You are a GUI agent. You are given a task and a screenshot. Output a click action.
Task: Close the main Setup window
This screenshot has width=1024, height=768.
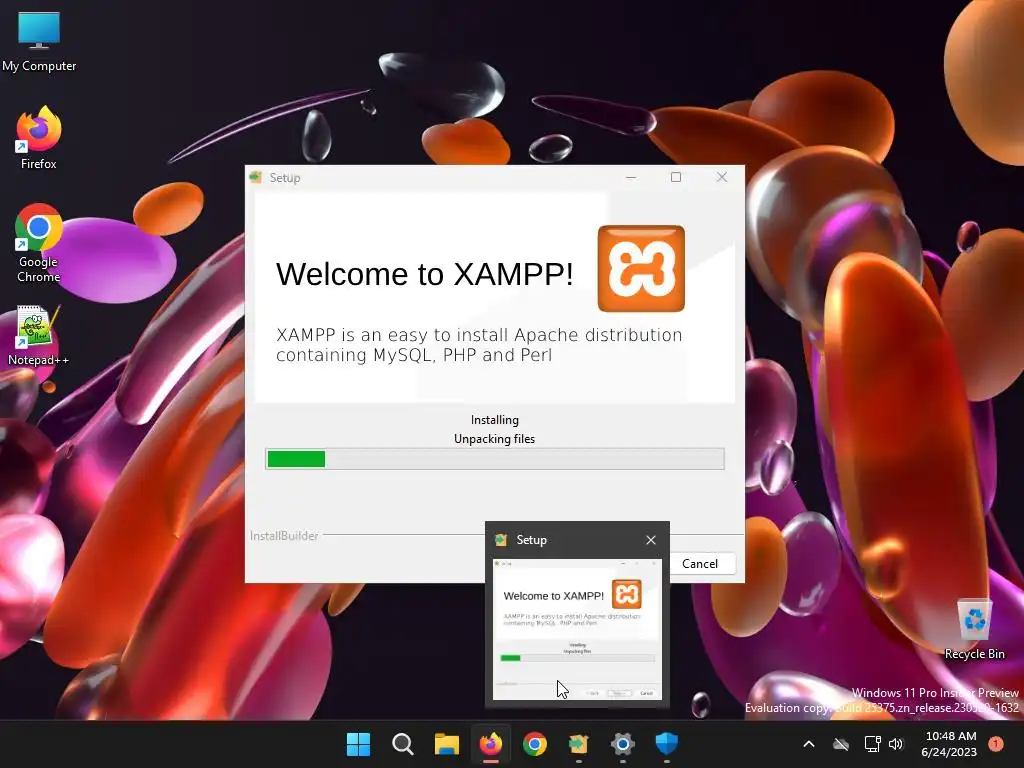tap(722, 177)
